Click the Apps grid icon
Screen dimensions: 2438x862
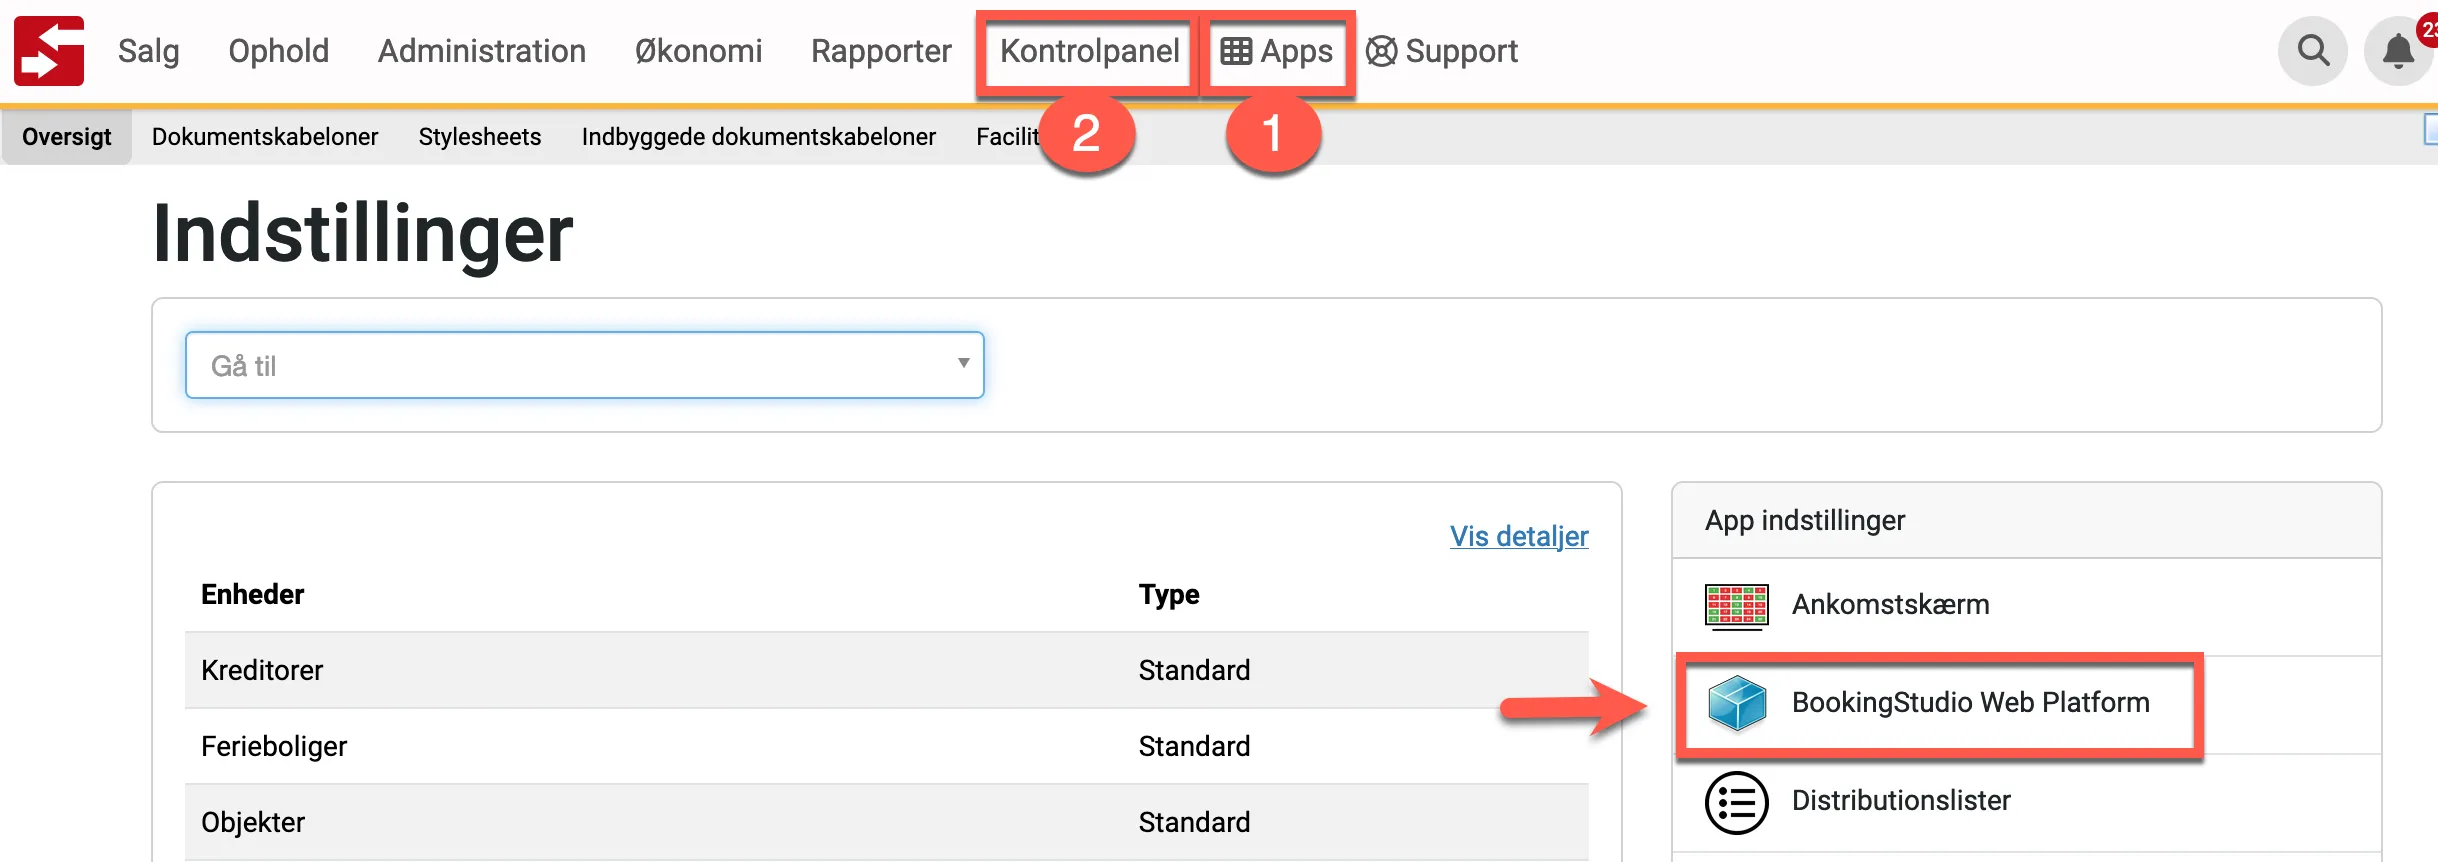pyautogui.click(x=1236, y=51)
